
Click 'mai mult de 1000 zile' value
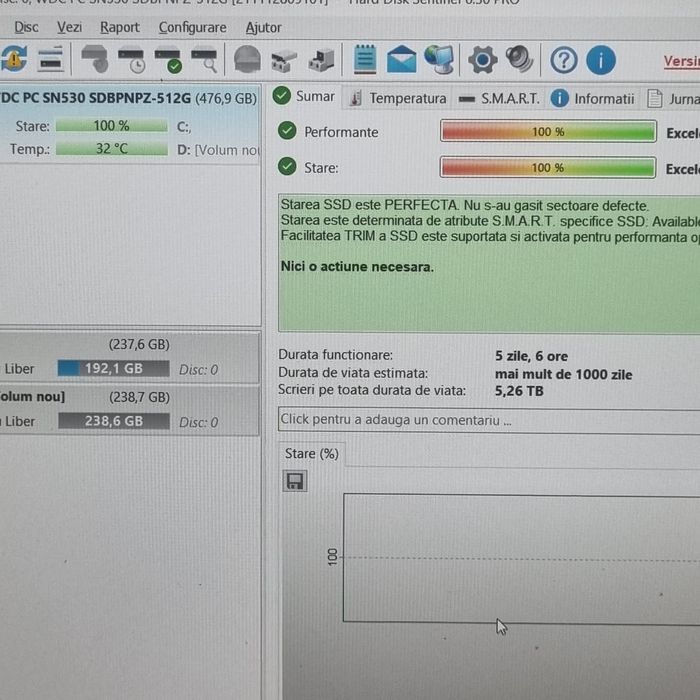click(x=563, y=374)
